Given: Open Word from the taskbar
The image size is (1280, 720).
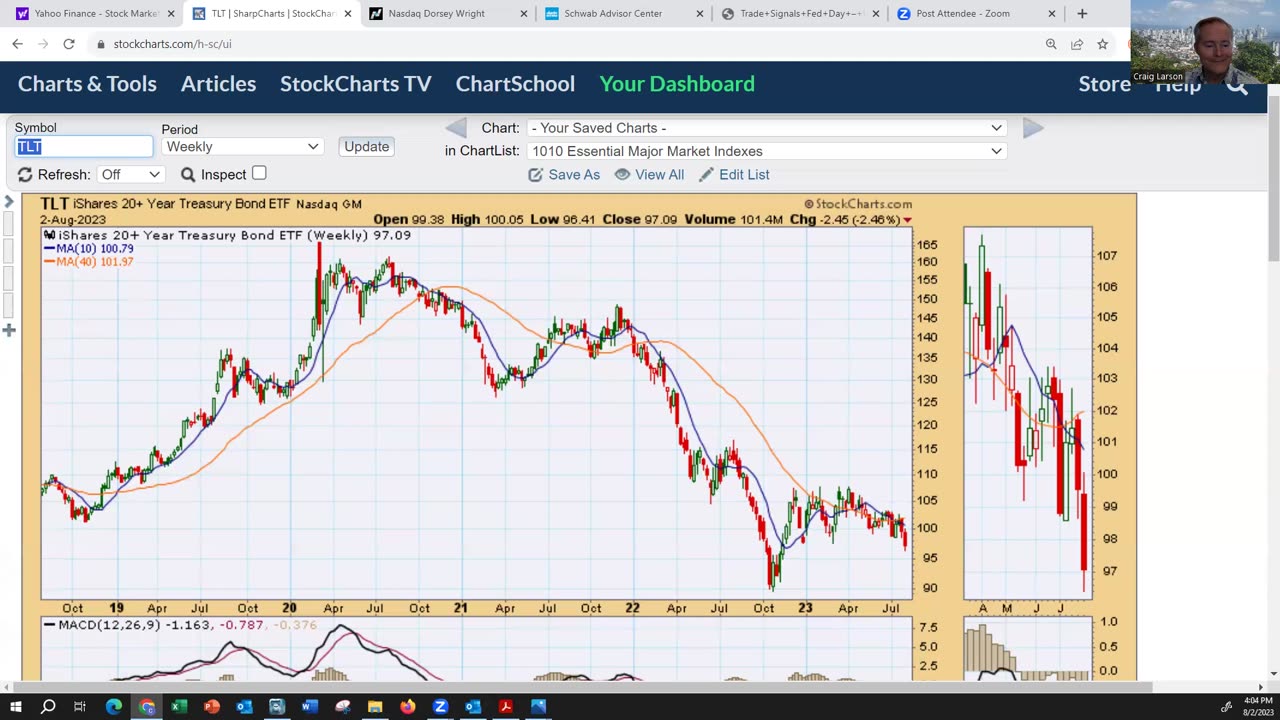Looking at the screenshot, I should point(309,707).
